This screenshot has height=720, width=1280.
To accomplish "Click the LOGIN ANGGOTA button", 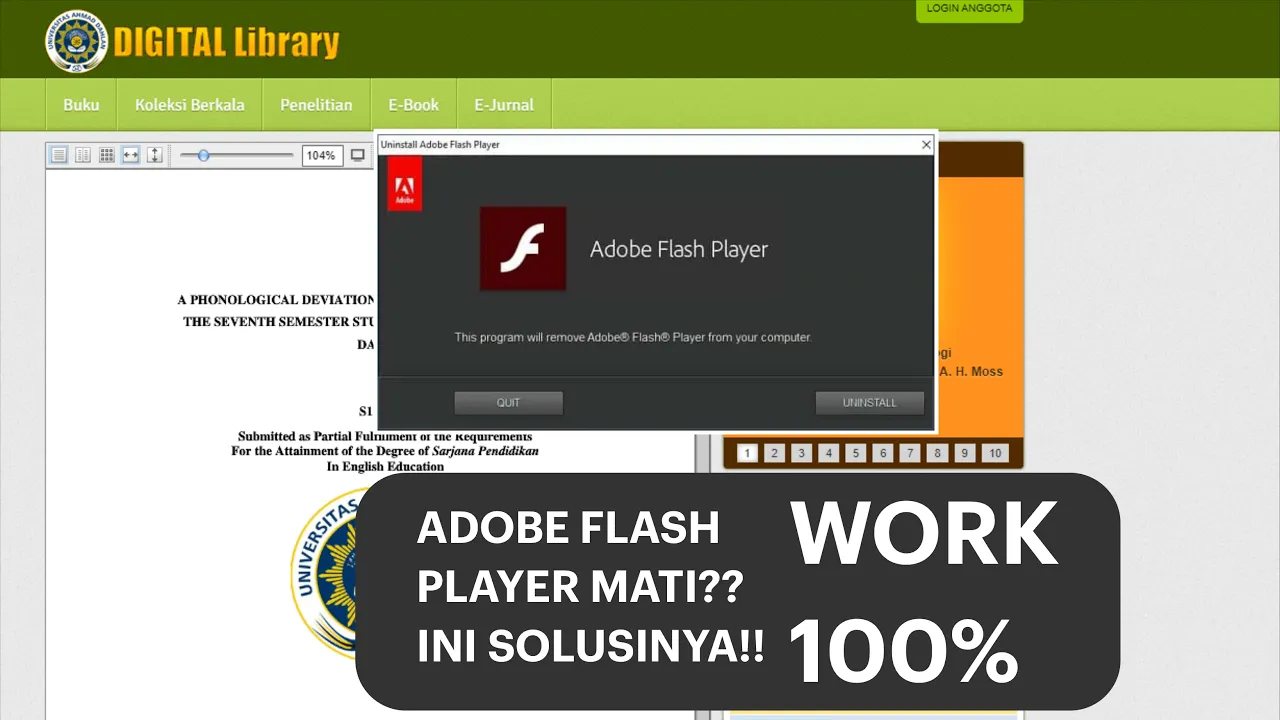I will coord(969,9).
